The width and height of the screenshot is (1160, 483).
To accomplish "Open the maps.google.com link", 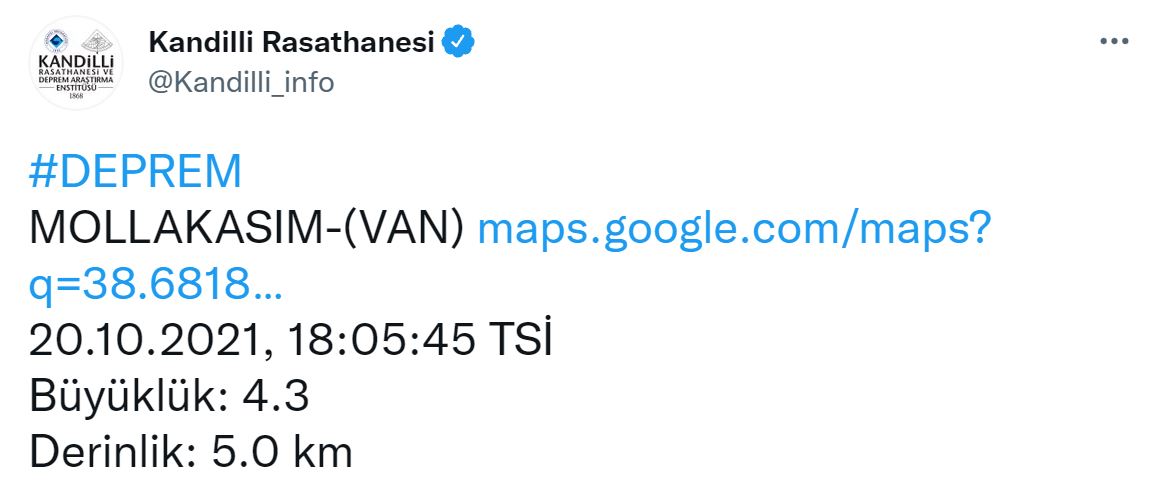I will pyautogui.click(x=735, y=229).
